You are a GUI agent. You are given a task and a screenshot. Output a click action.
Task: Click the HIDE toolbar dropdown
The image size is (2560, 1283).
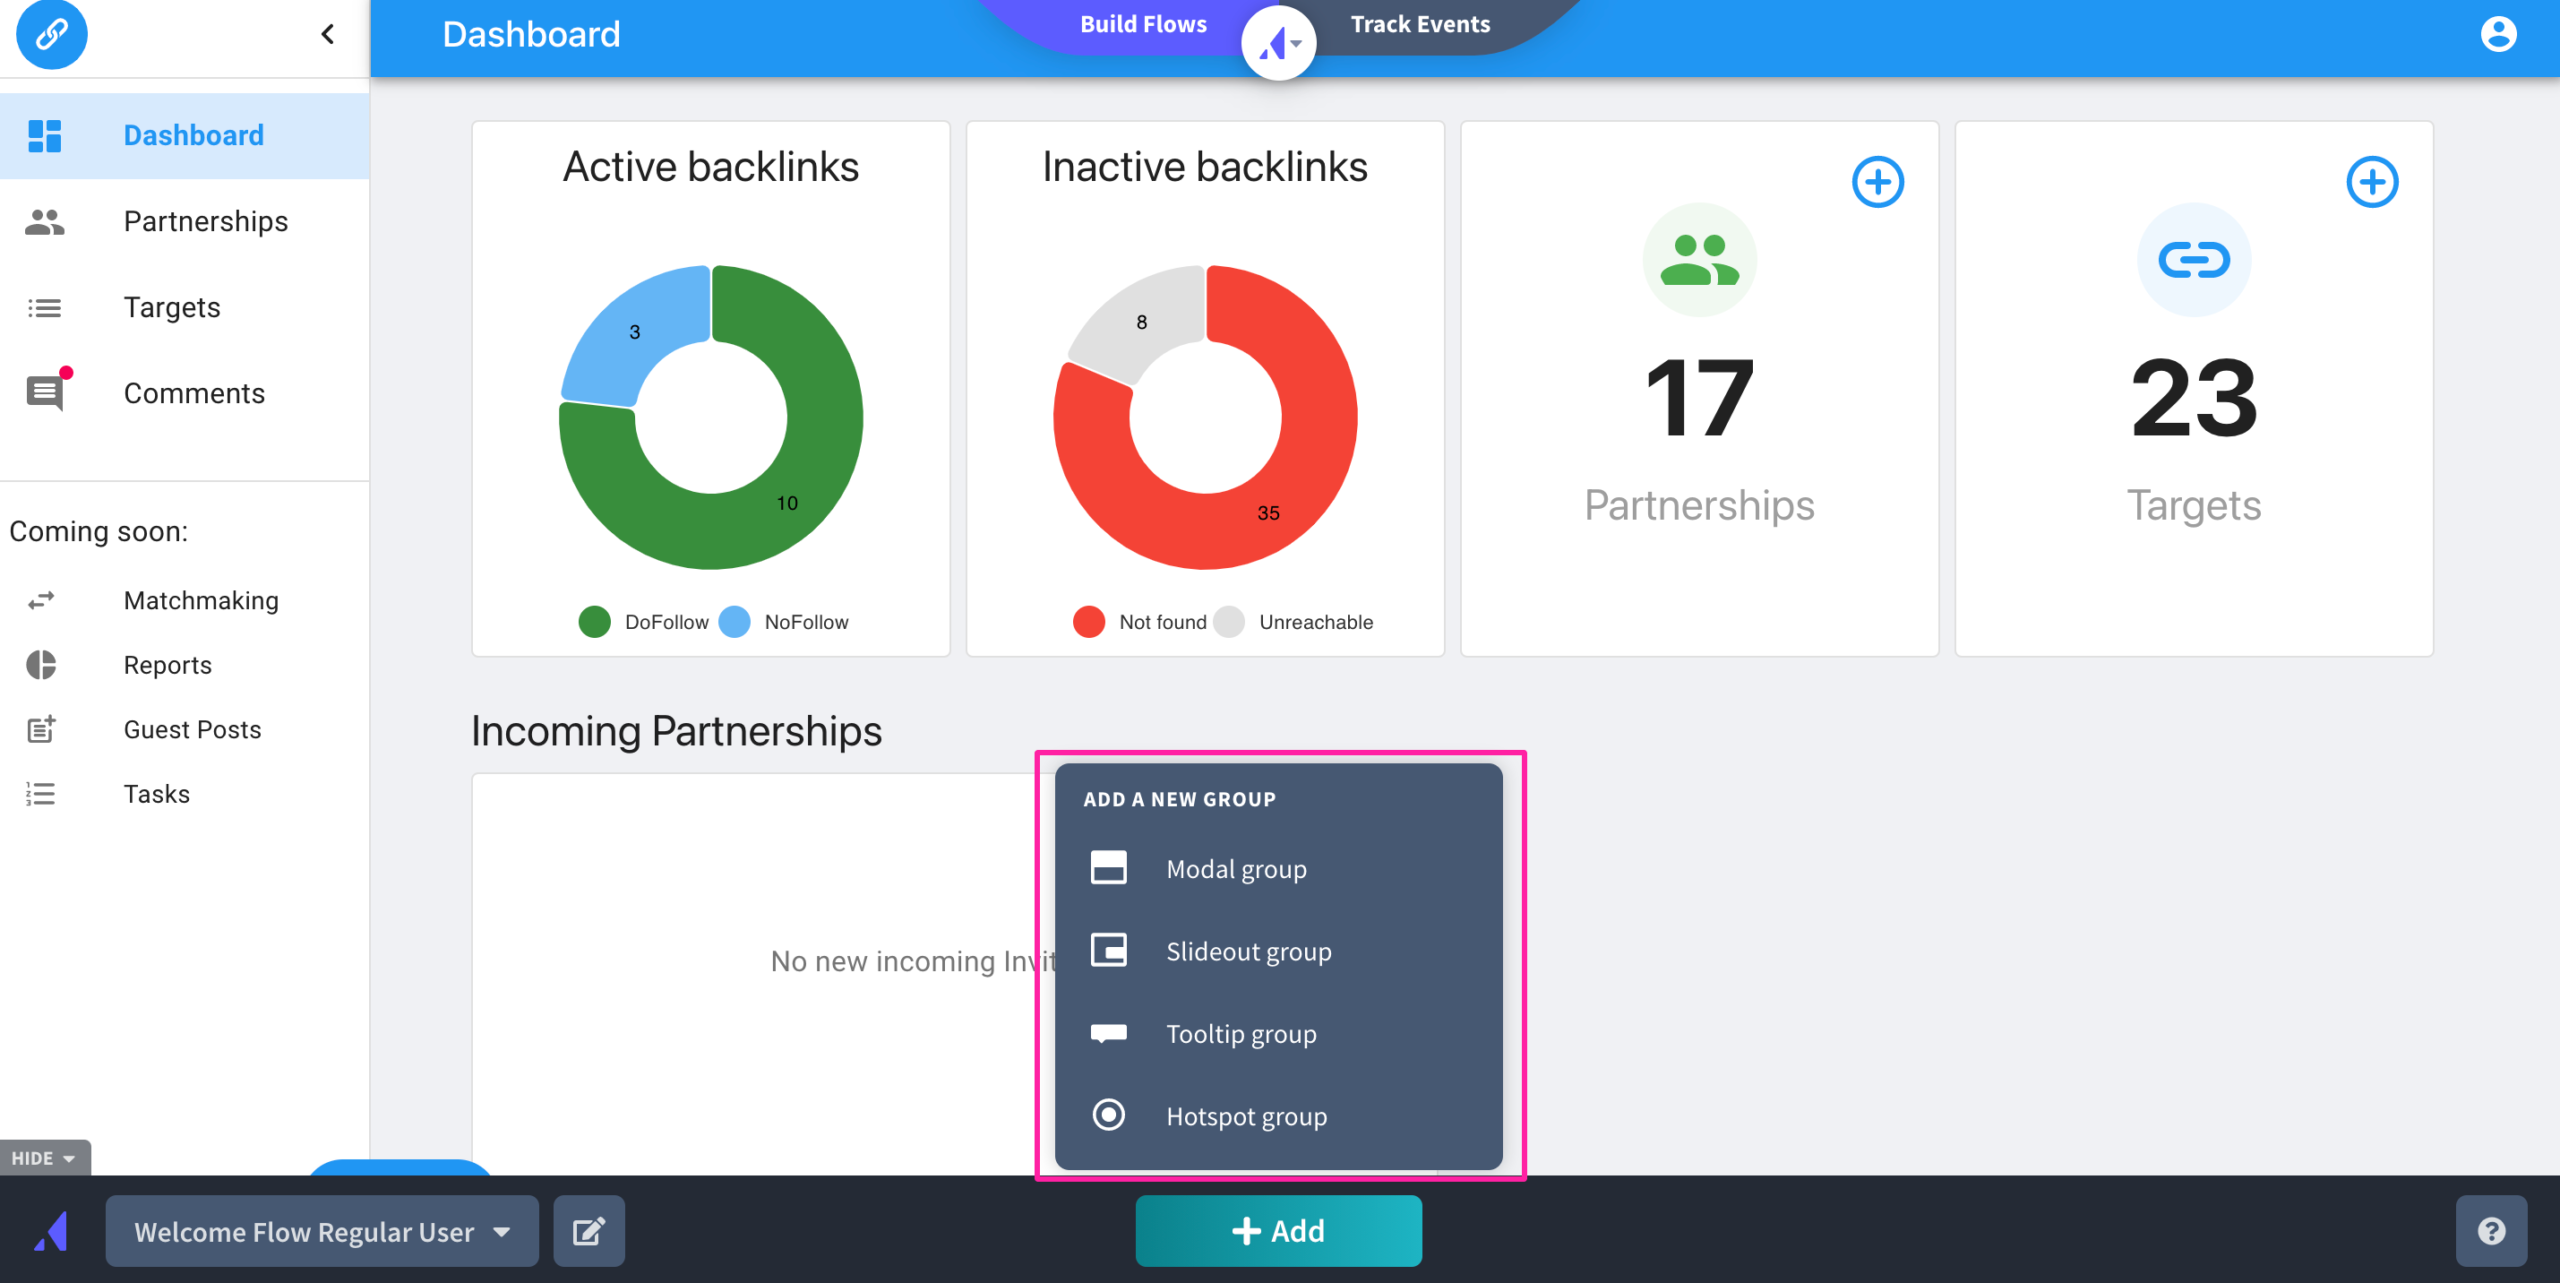click(44, 1158)
